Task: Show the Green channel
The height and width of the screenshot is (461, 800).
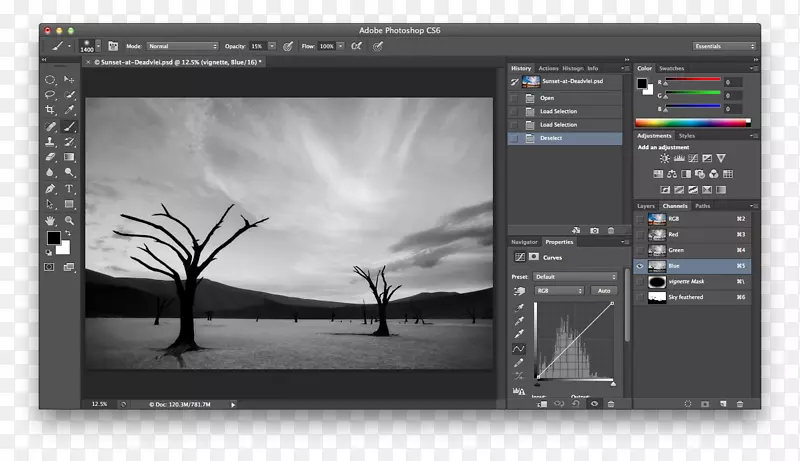Action: click(640, 250)
